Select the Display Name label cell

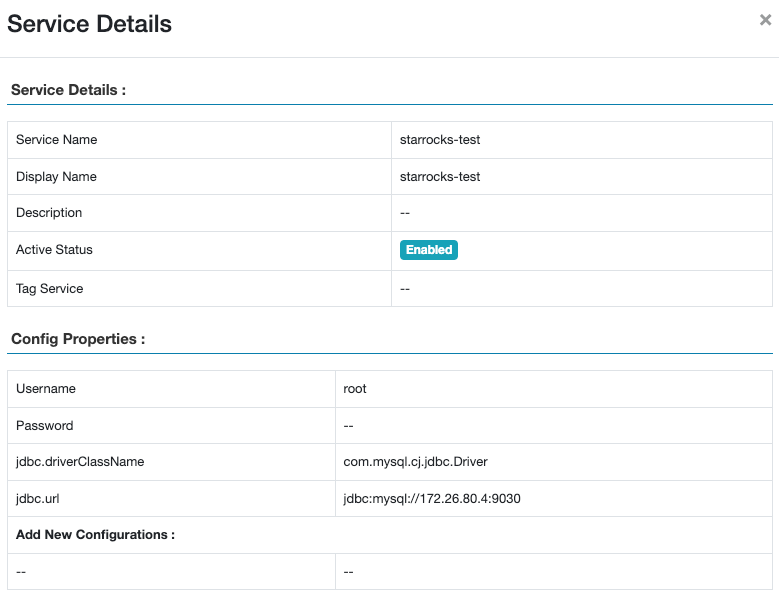click(56, 177)
